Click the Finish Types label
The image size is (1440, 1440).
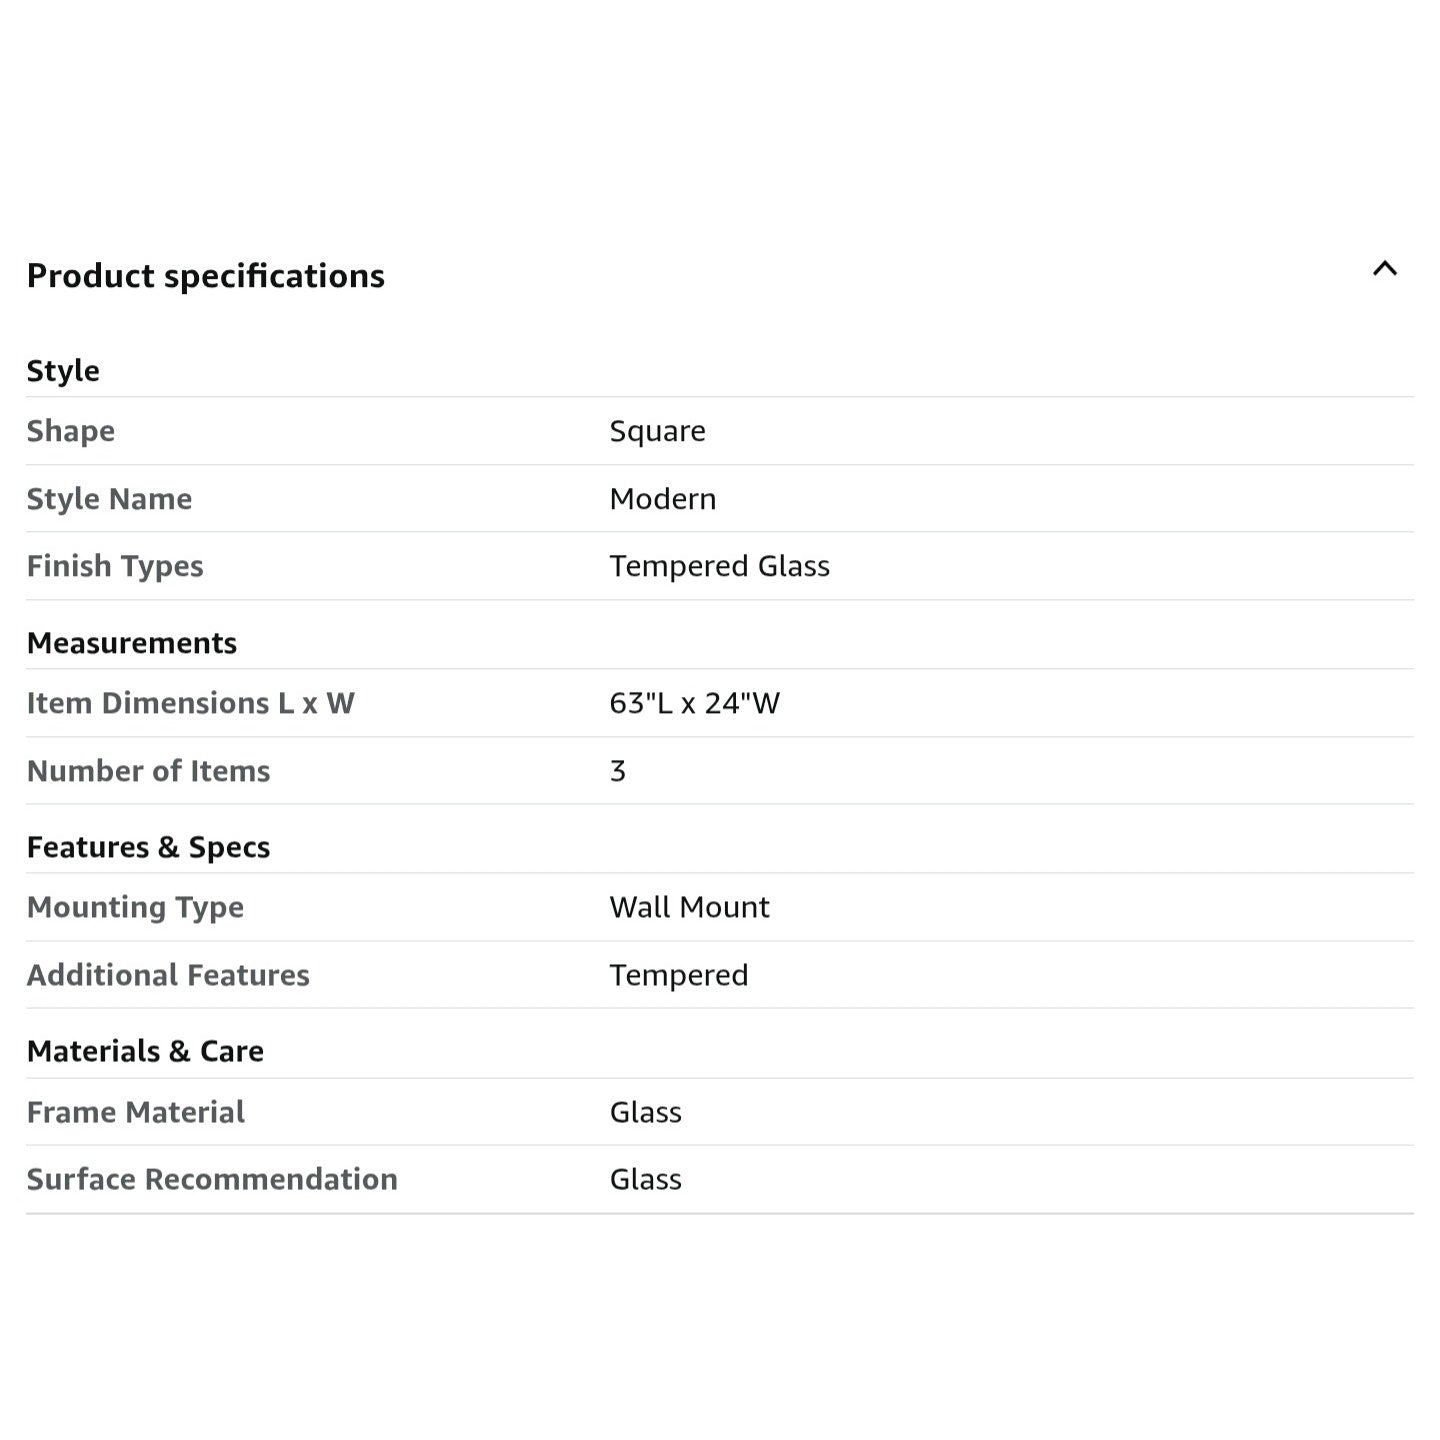pos(115,566)
